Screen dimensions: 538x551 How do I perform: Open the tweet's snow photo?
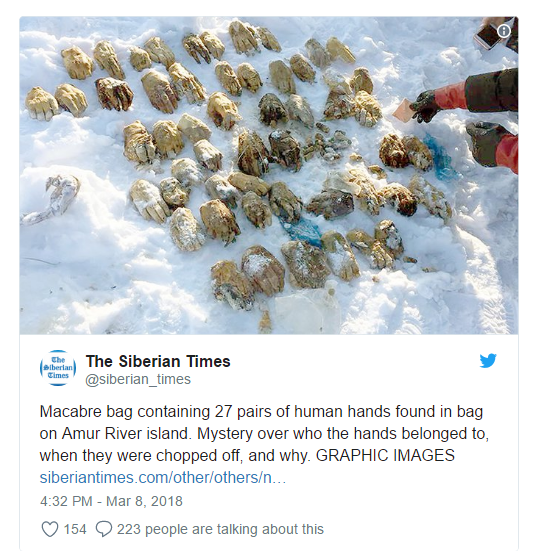(x=269, y=175)
